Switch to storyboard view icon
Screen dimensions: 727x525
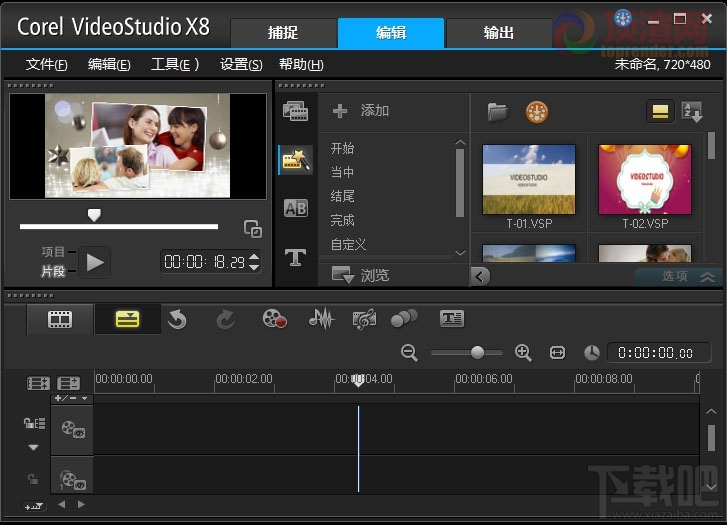pyautogui.click(x=61, y=319)
